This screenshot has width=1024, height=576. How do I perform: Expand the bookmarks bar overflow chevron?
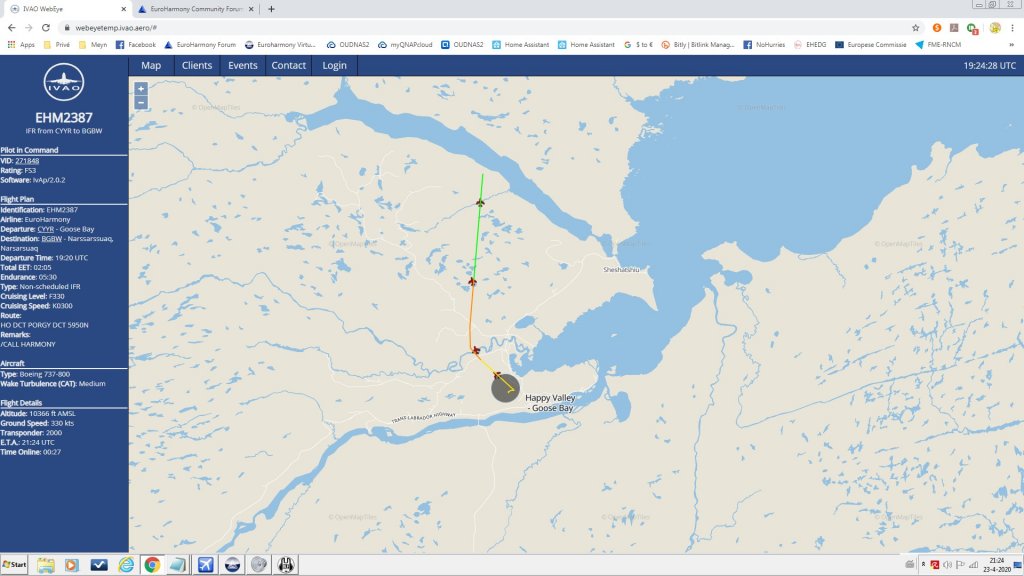point(1011,45)
